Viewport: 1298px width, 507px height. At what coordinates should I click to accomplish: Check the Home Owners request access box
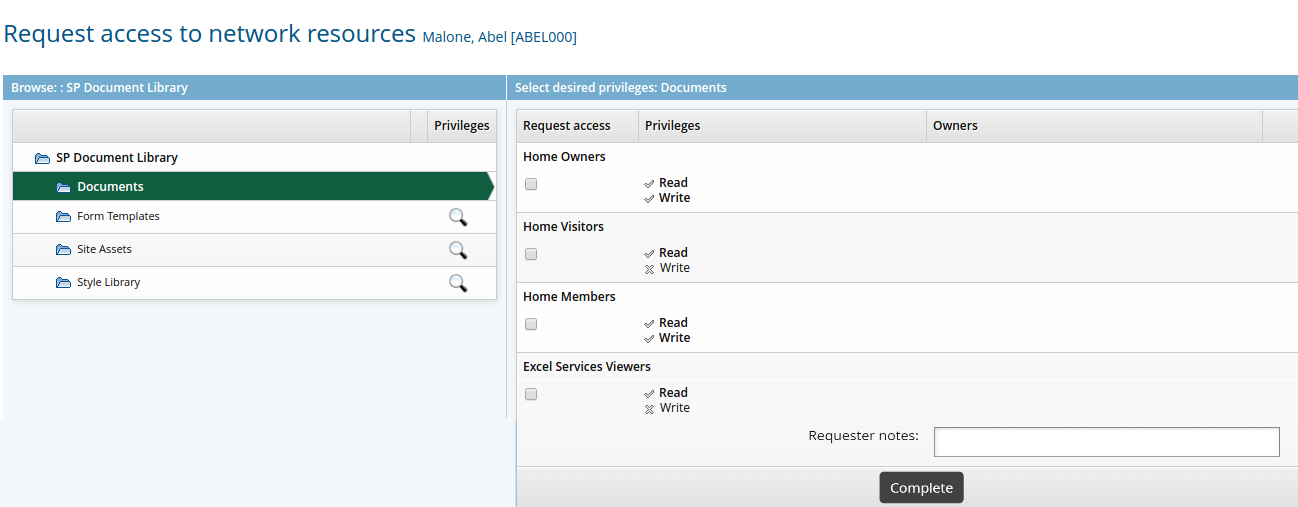(531, 184)
